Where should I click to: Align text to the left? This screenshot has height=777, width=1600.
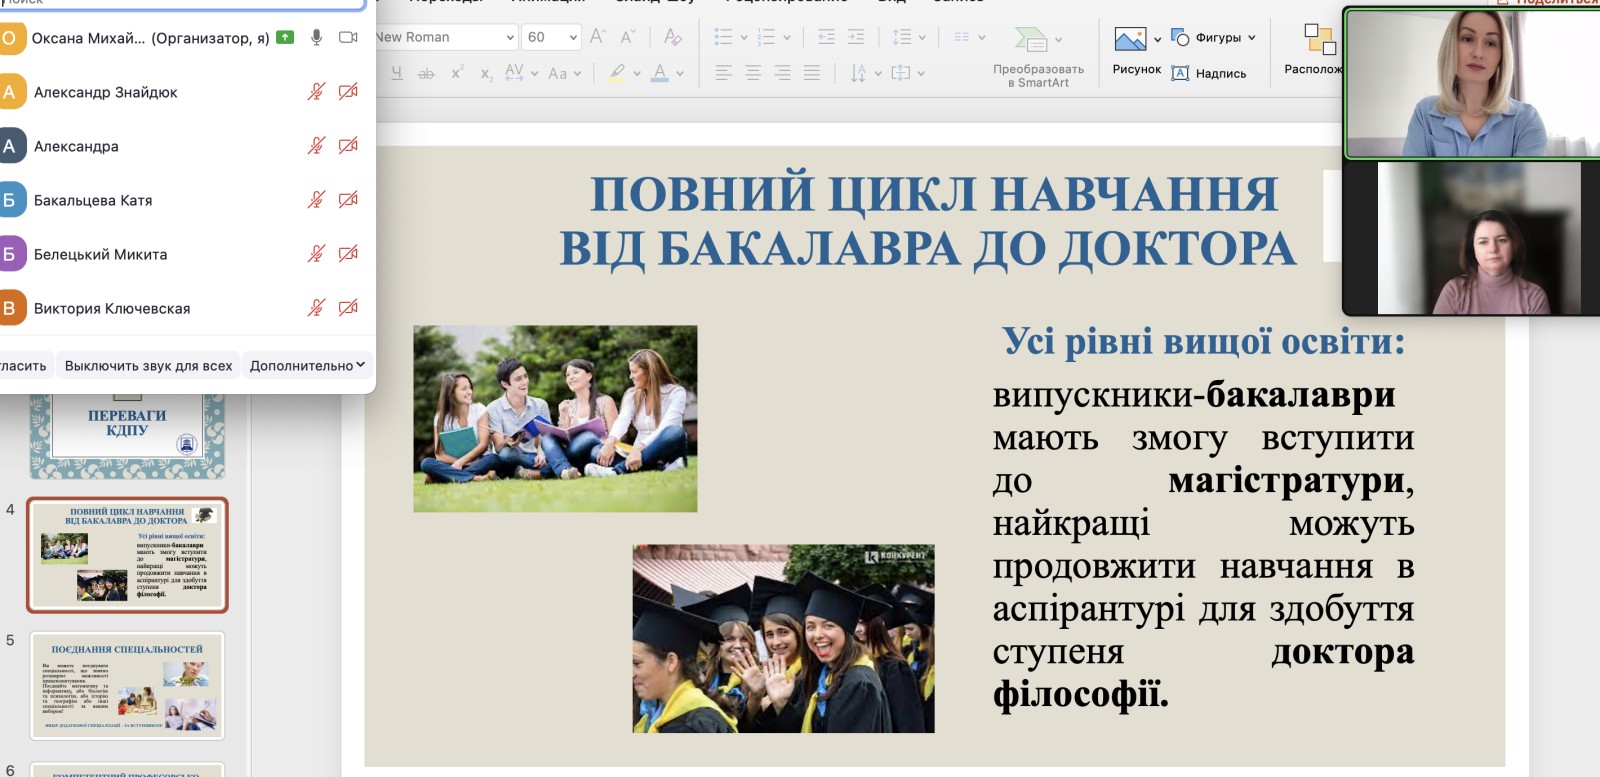click(723, 73)
